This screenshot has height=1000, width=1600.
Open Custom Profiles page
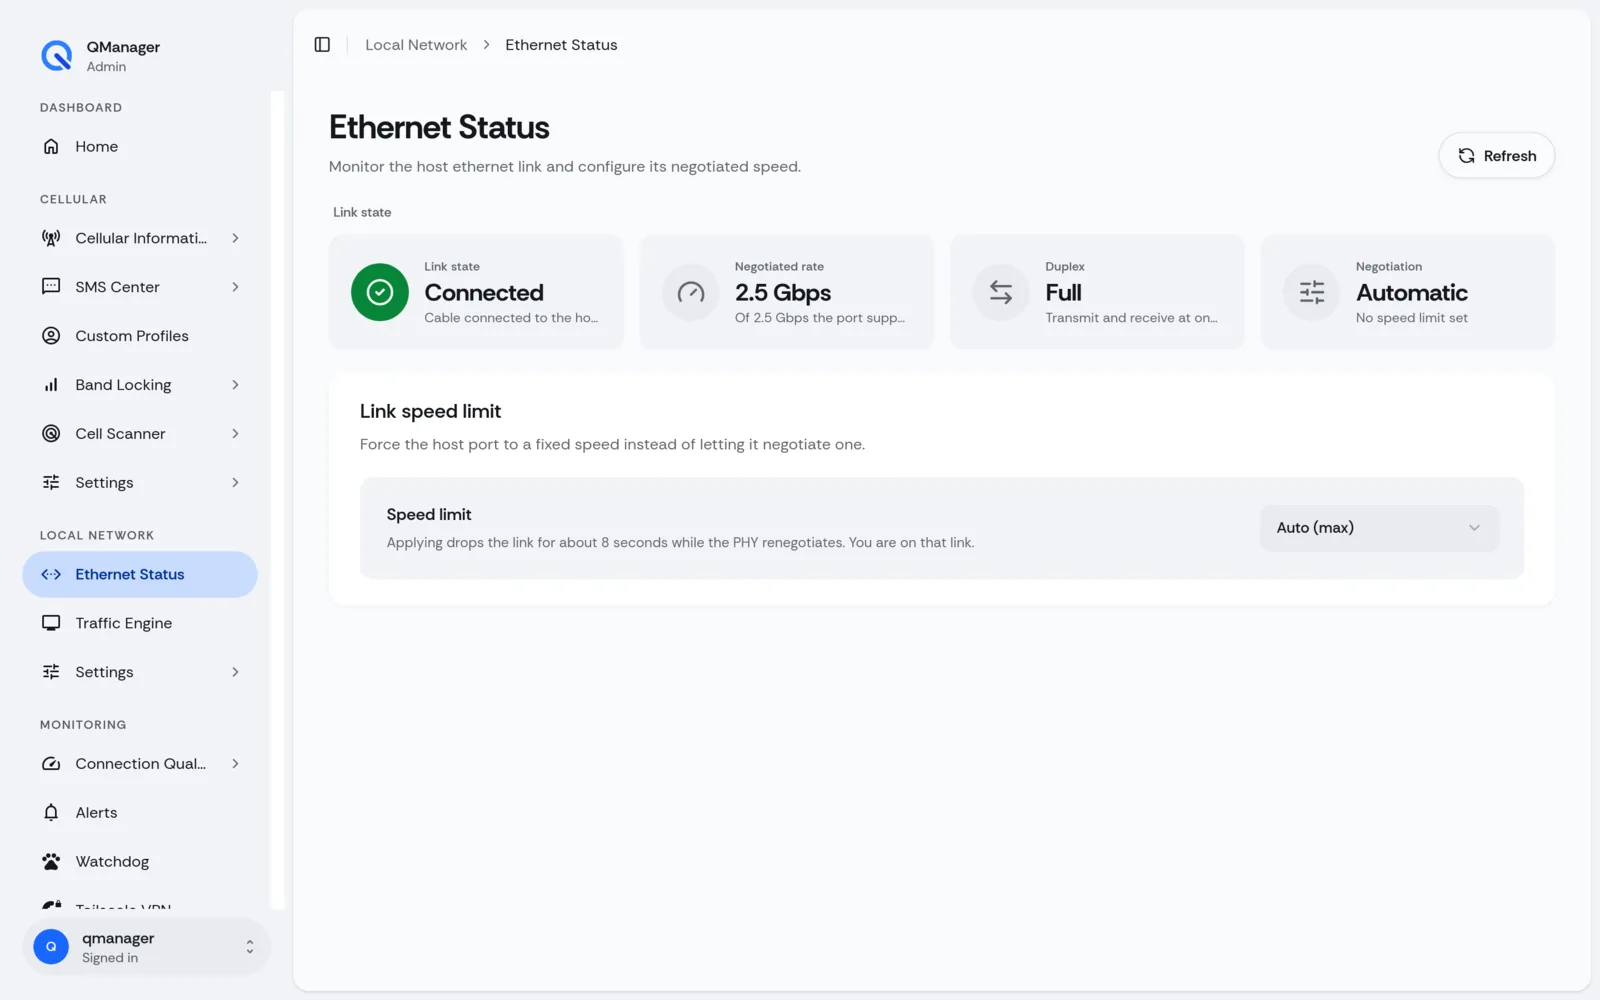click(140, 336)
